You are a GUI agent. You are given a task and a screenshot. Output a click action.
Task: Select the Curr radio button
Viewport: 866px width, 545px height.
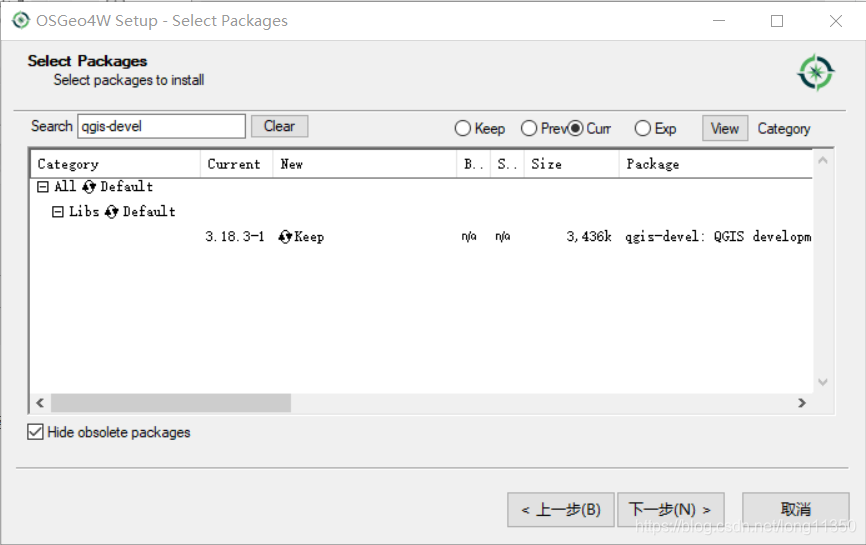point(575,129)
